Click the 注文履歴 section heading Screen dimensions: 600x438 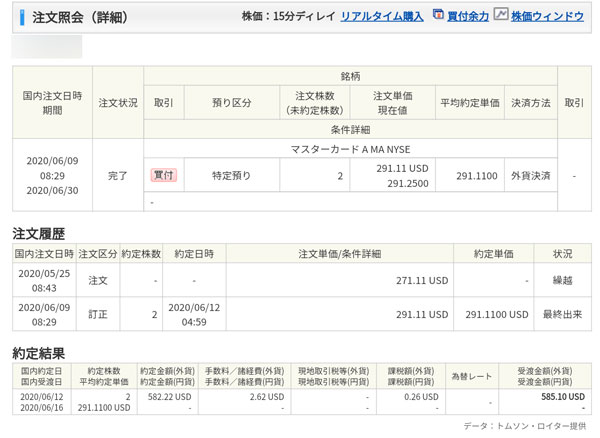click(38, 233)
